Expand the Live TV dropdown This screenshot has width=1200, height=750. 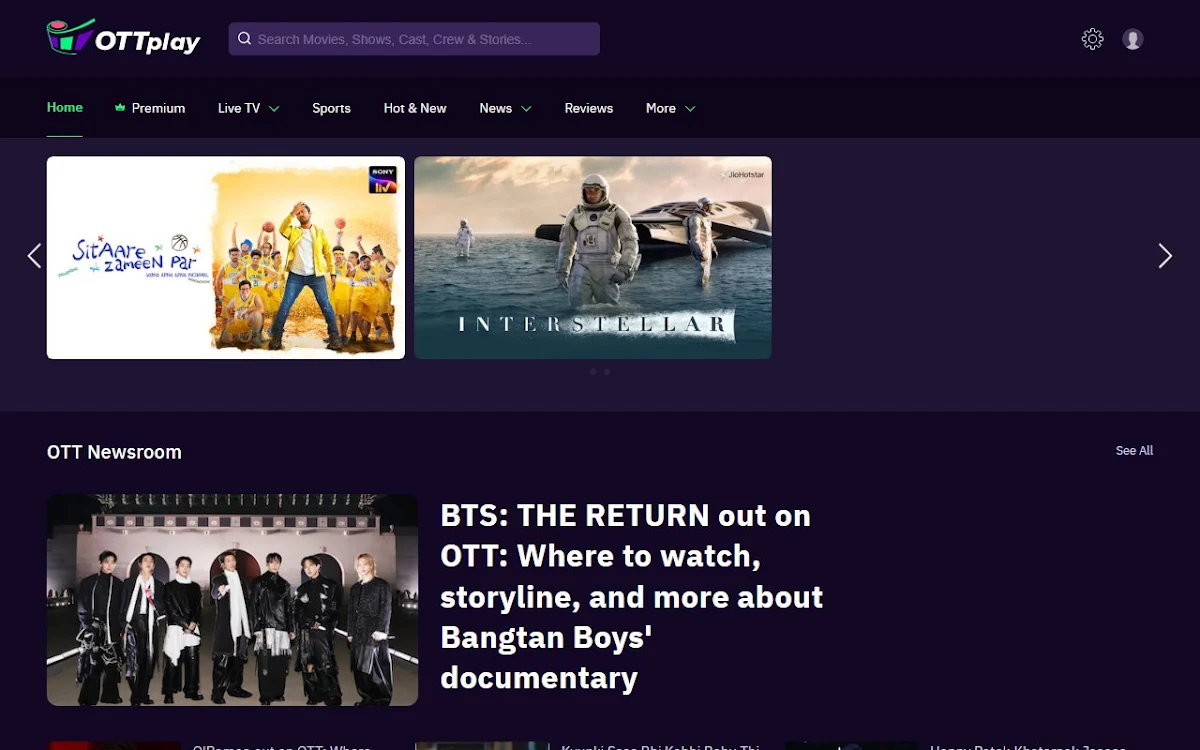pos(248,108)
